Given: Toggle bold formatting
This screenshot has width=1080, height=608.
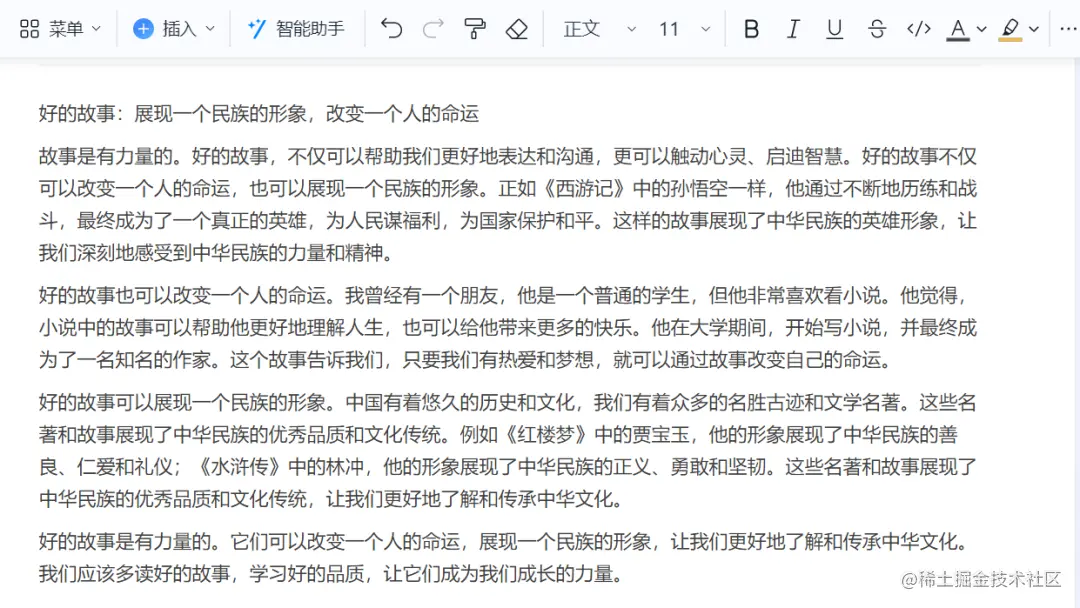Looking at the screenshot, I should click(x=751, y=29).
